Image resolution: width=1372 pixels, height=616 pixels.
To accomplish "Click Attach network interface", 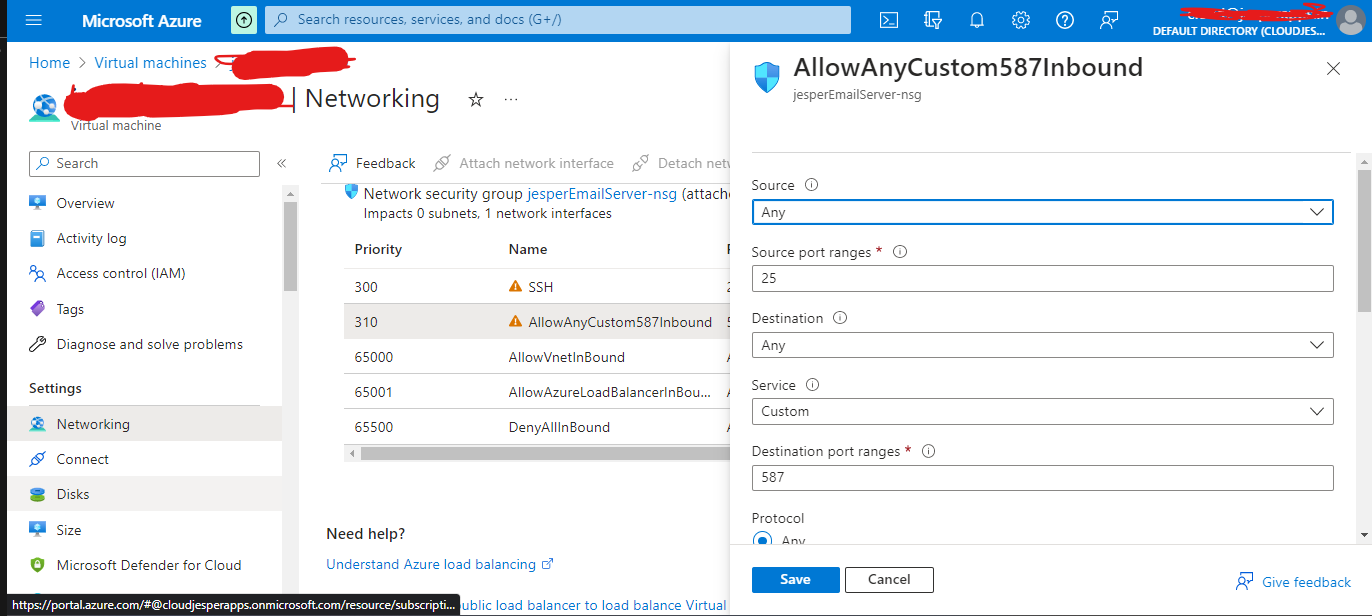I will 523,163.
